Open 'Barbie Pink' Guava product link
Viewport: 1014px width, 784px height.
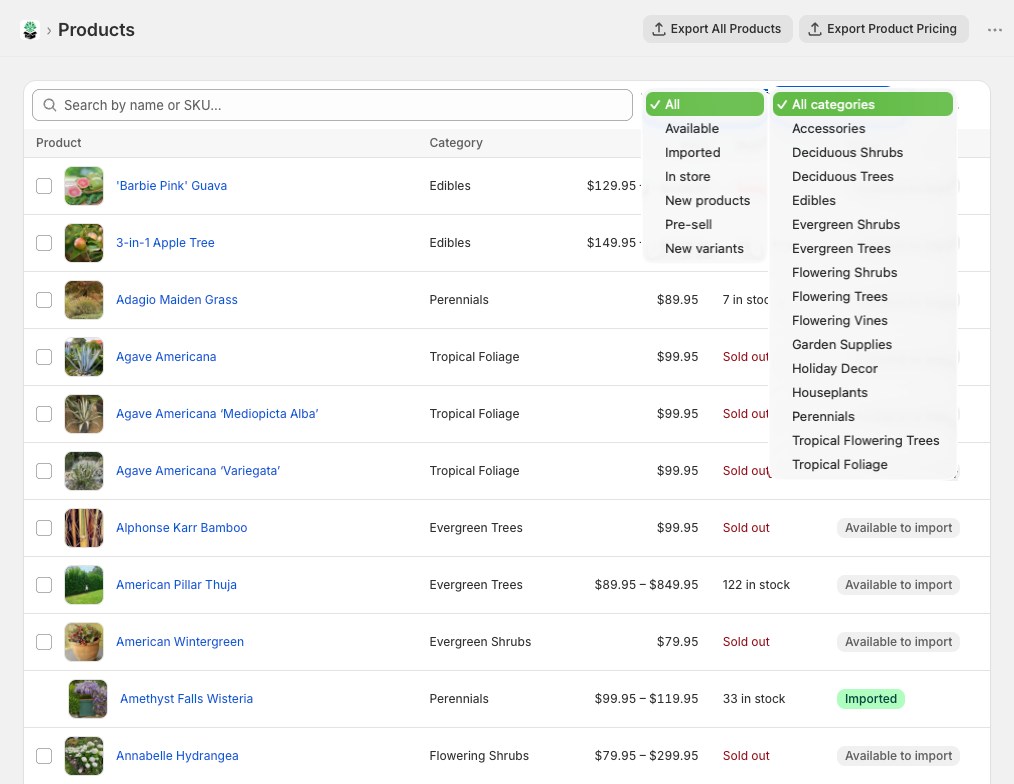[171, 186]
